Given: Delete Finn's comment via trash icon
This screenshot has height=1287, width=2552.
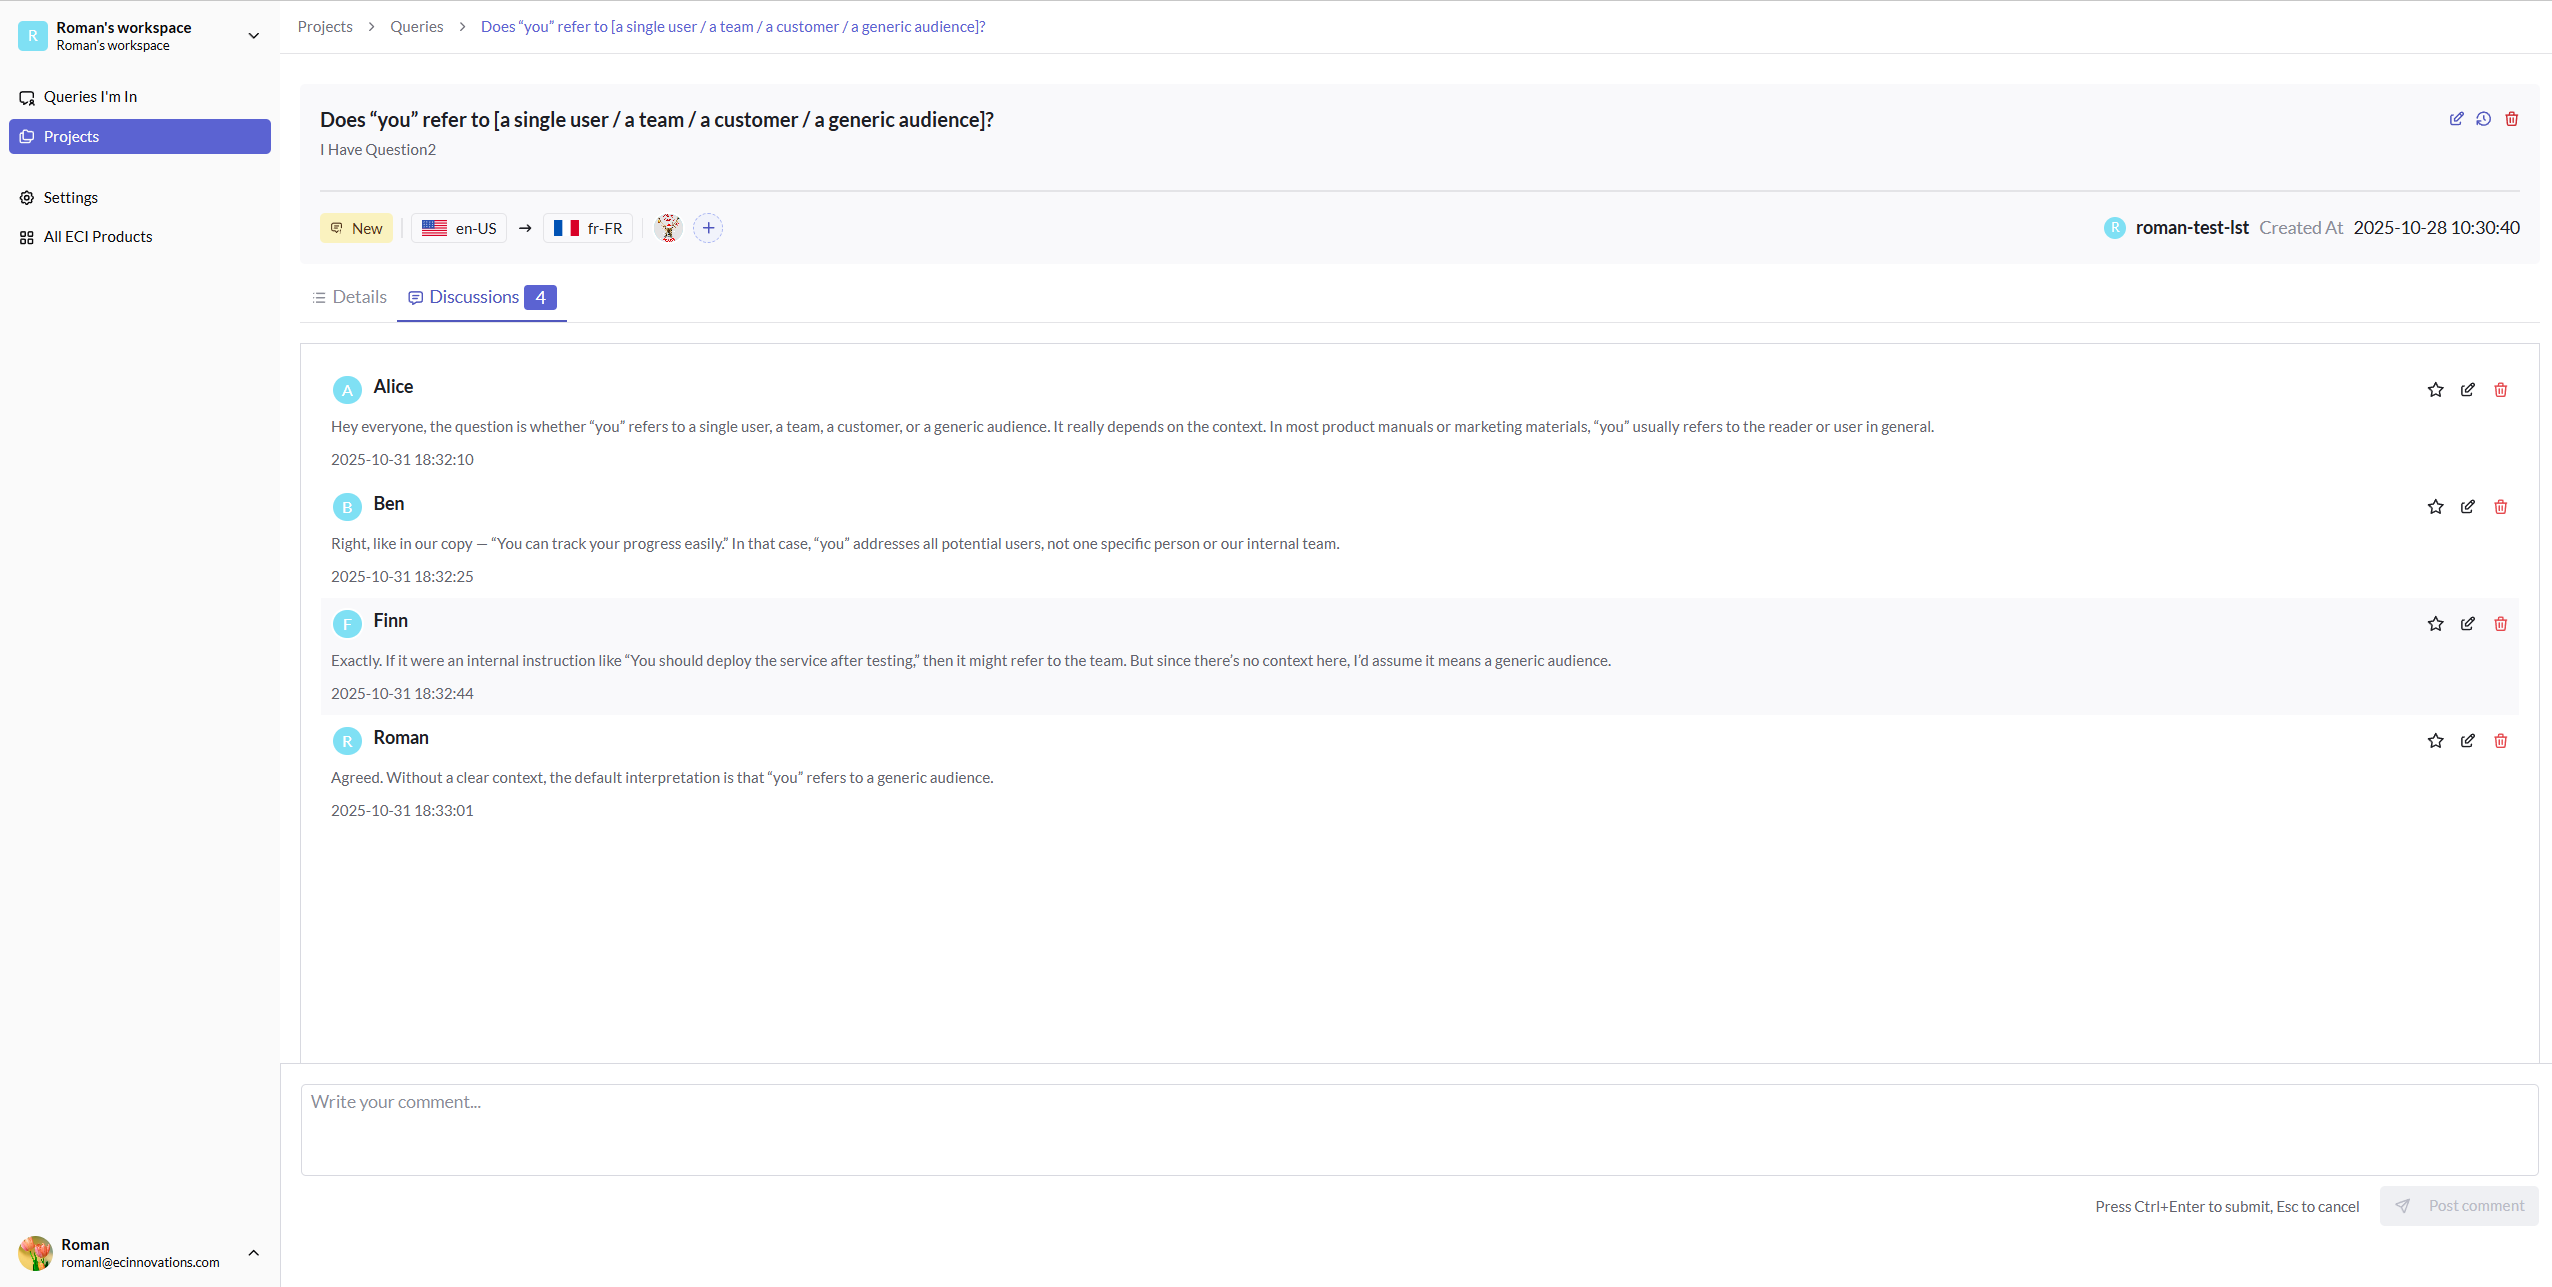Looking at the screenshot, I should tap(2500, 623).
